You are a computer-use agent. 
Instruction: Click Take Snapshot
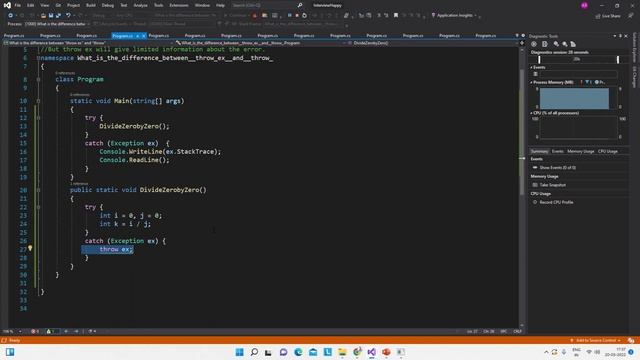553,185
